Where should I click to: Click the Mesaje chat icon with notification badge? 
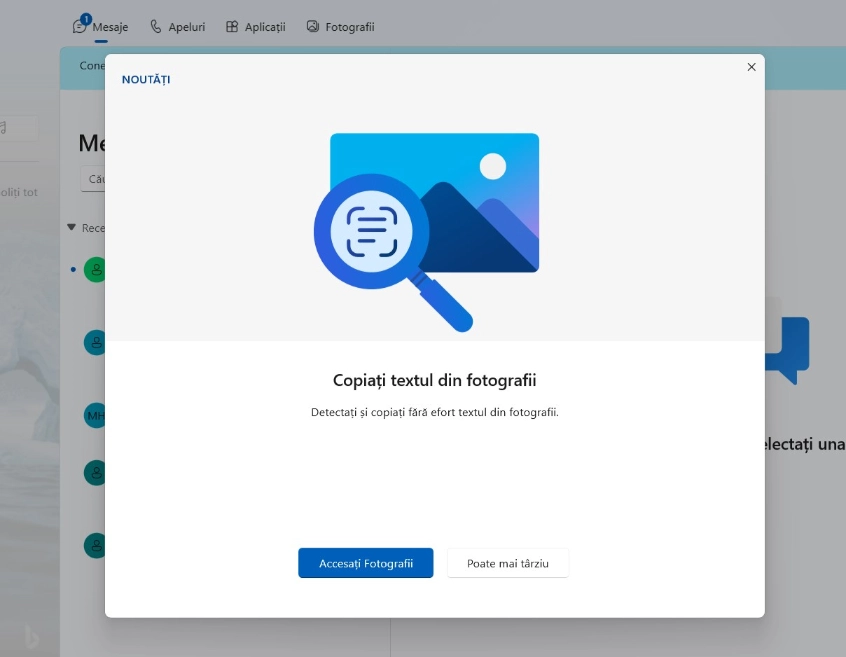click(x=80, y=26)
